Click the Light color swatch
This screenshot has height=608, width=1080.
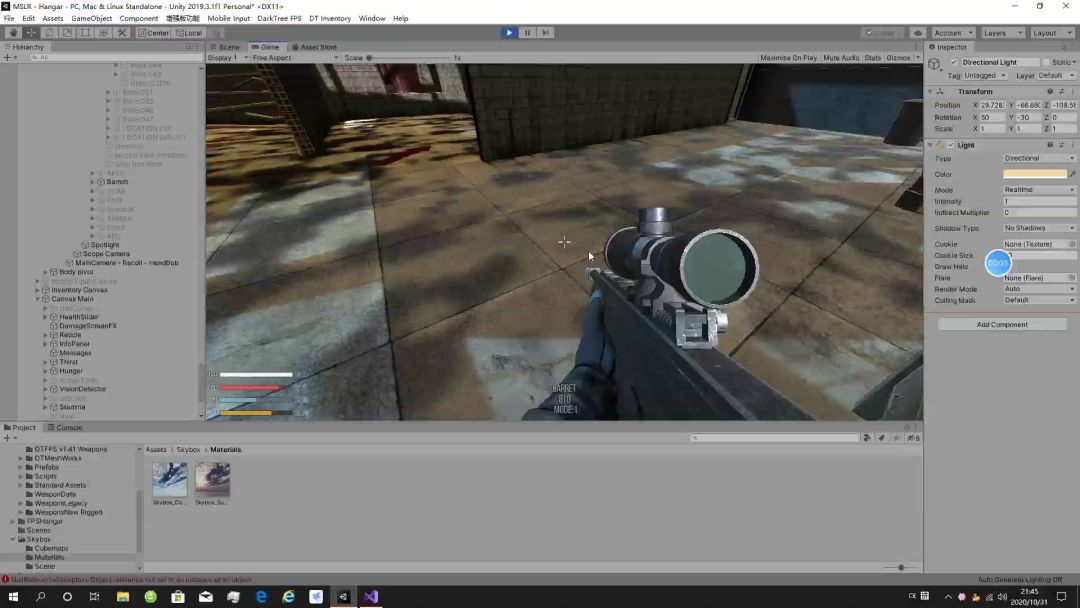pyautogui.click(x=1035, y=174)
